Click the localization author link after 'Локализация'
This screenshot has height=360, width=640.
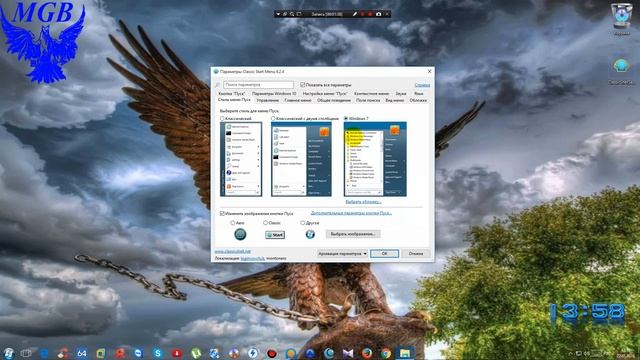252,258
